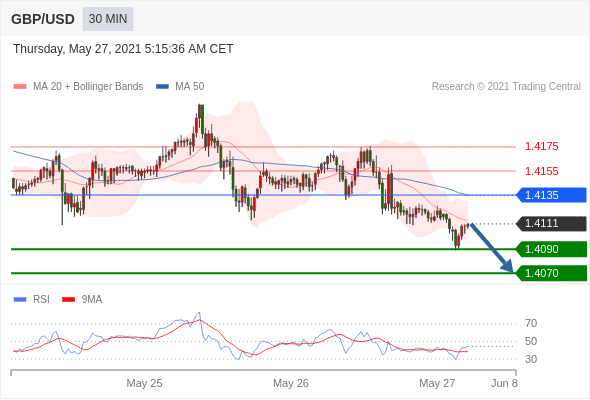
Task: Click the green 1.4070 target price tag
Action: click(552, 273)
